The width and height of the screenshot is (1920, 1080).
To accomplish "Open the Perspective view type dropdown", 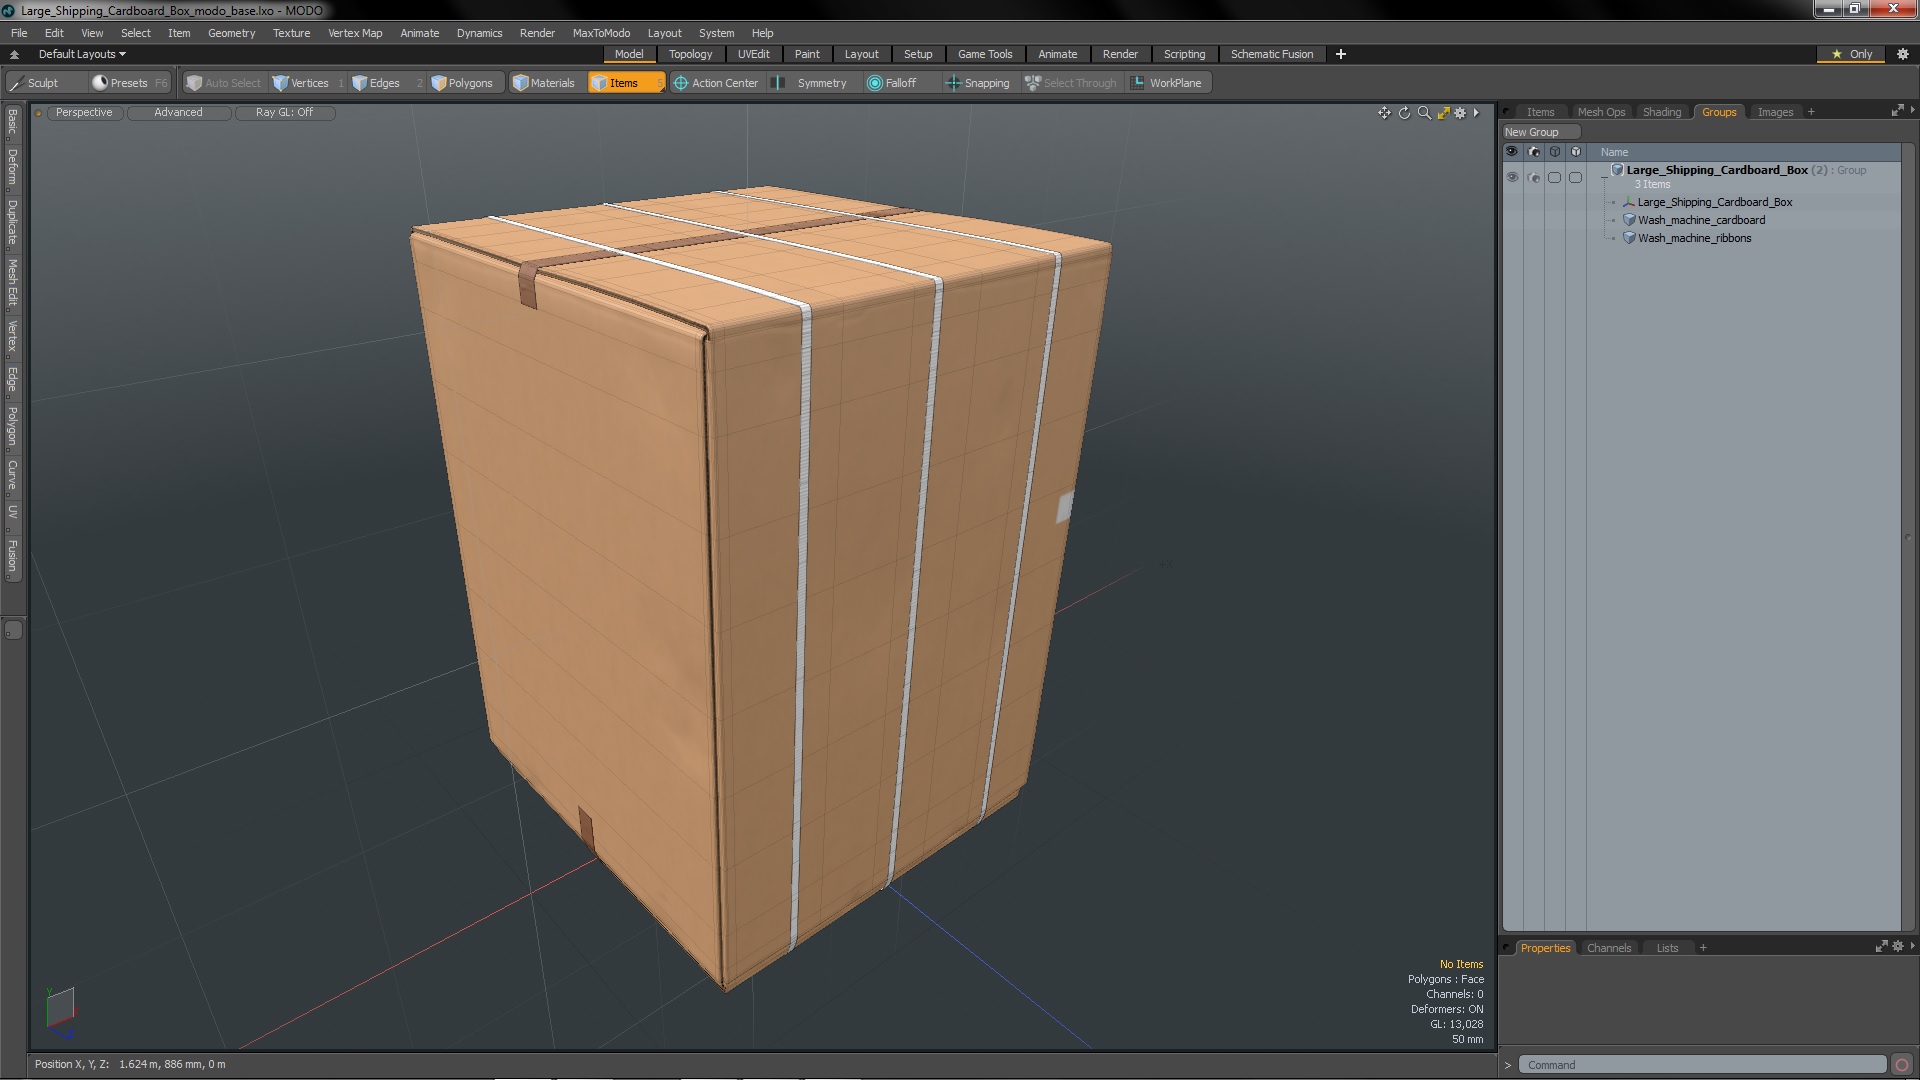I will 84,112.
